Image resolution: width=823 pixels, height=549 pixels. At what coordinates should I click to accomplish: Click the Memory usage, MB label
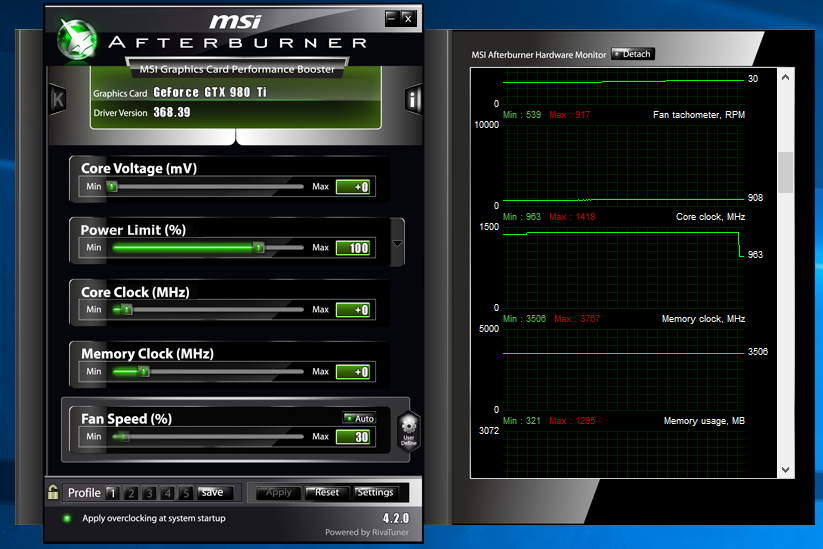pyautogui.click(x=704, y=420)
